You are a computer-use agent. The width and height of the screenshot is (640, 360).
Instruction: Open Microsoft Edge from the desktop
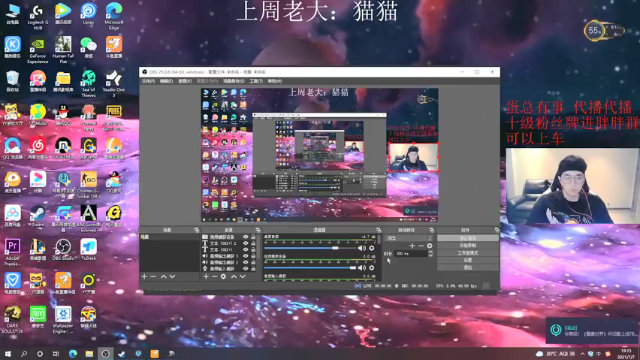(x=114, y=16)
